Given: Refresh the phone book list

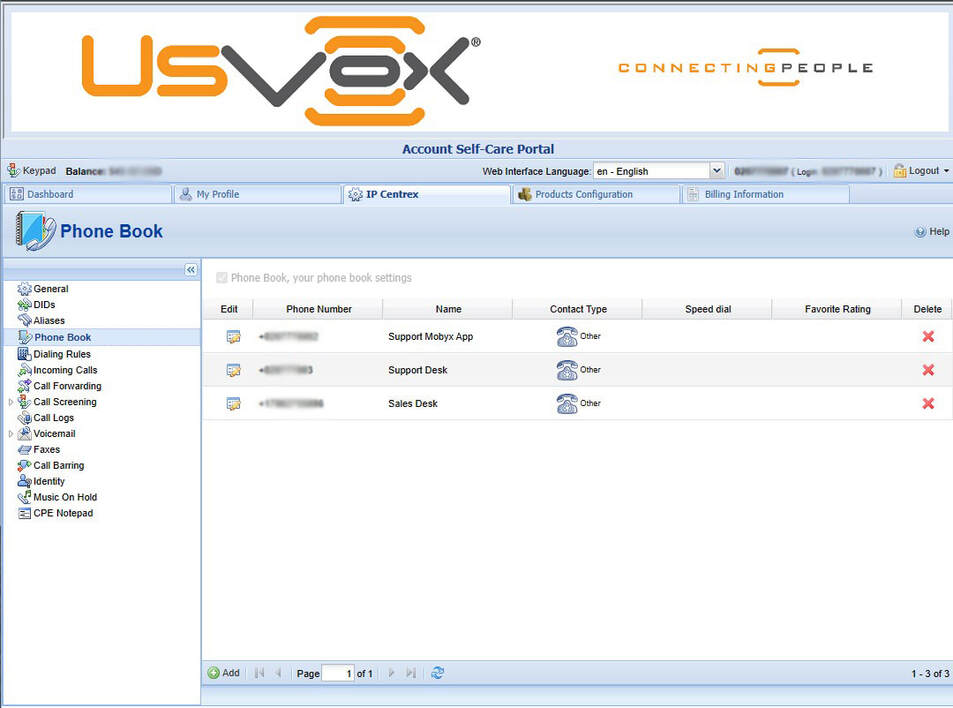Looking at the screenshot, I should [438, 673].
